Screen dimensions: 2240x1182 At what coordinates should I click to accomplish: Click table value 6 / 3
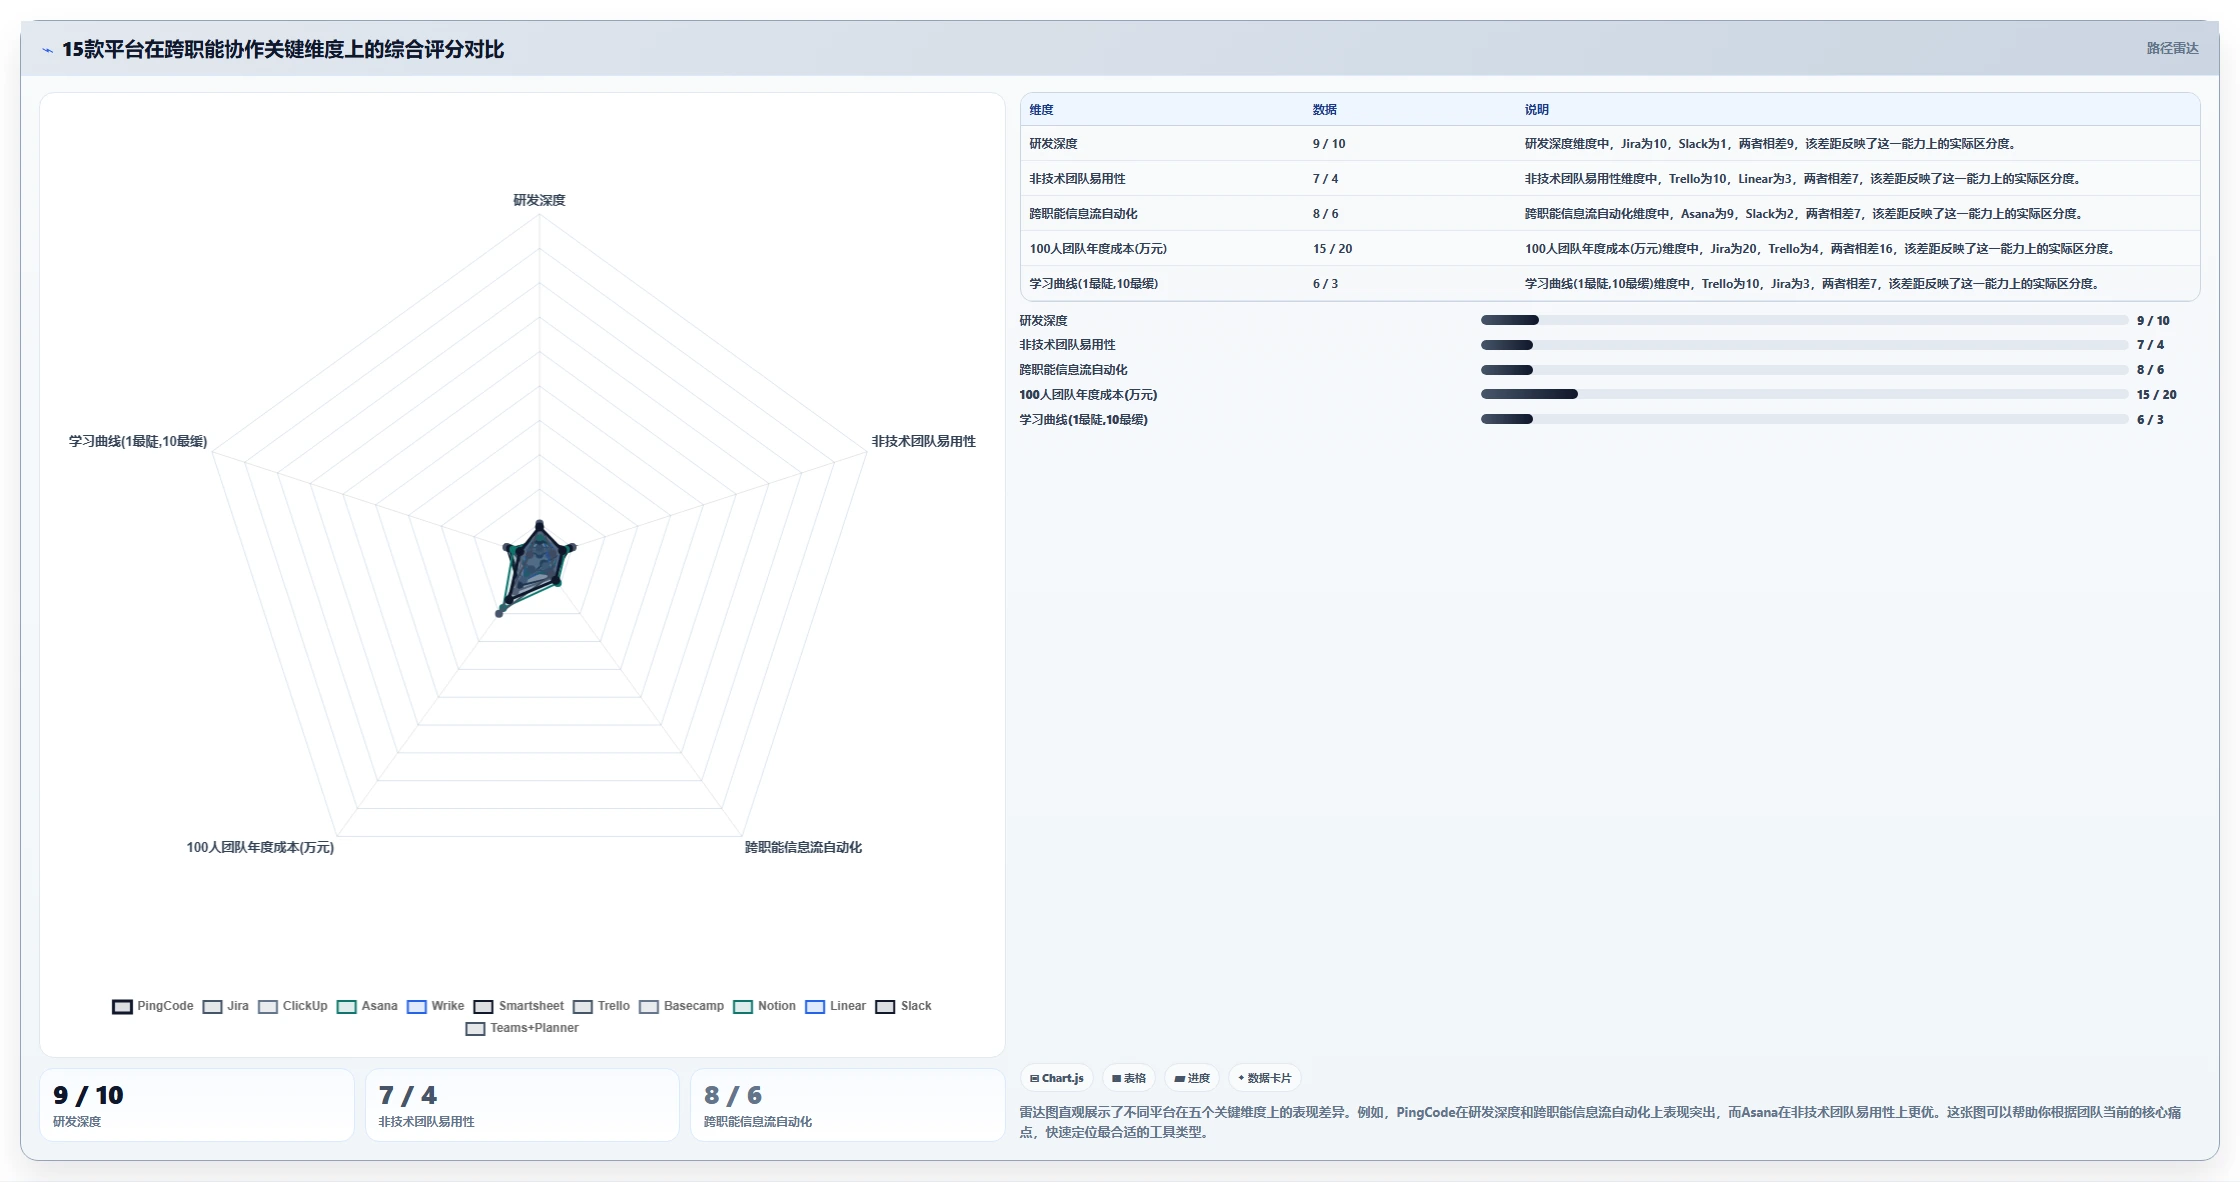pyautogui.click(x=1325, y=284)
